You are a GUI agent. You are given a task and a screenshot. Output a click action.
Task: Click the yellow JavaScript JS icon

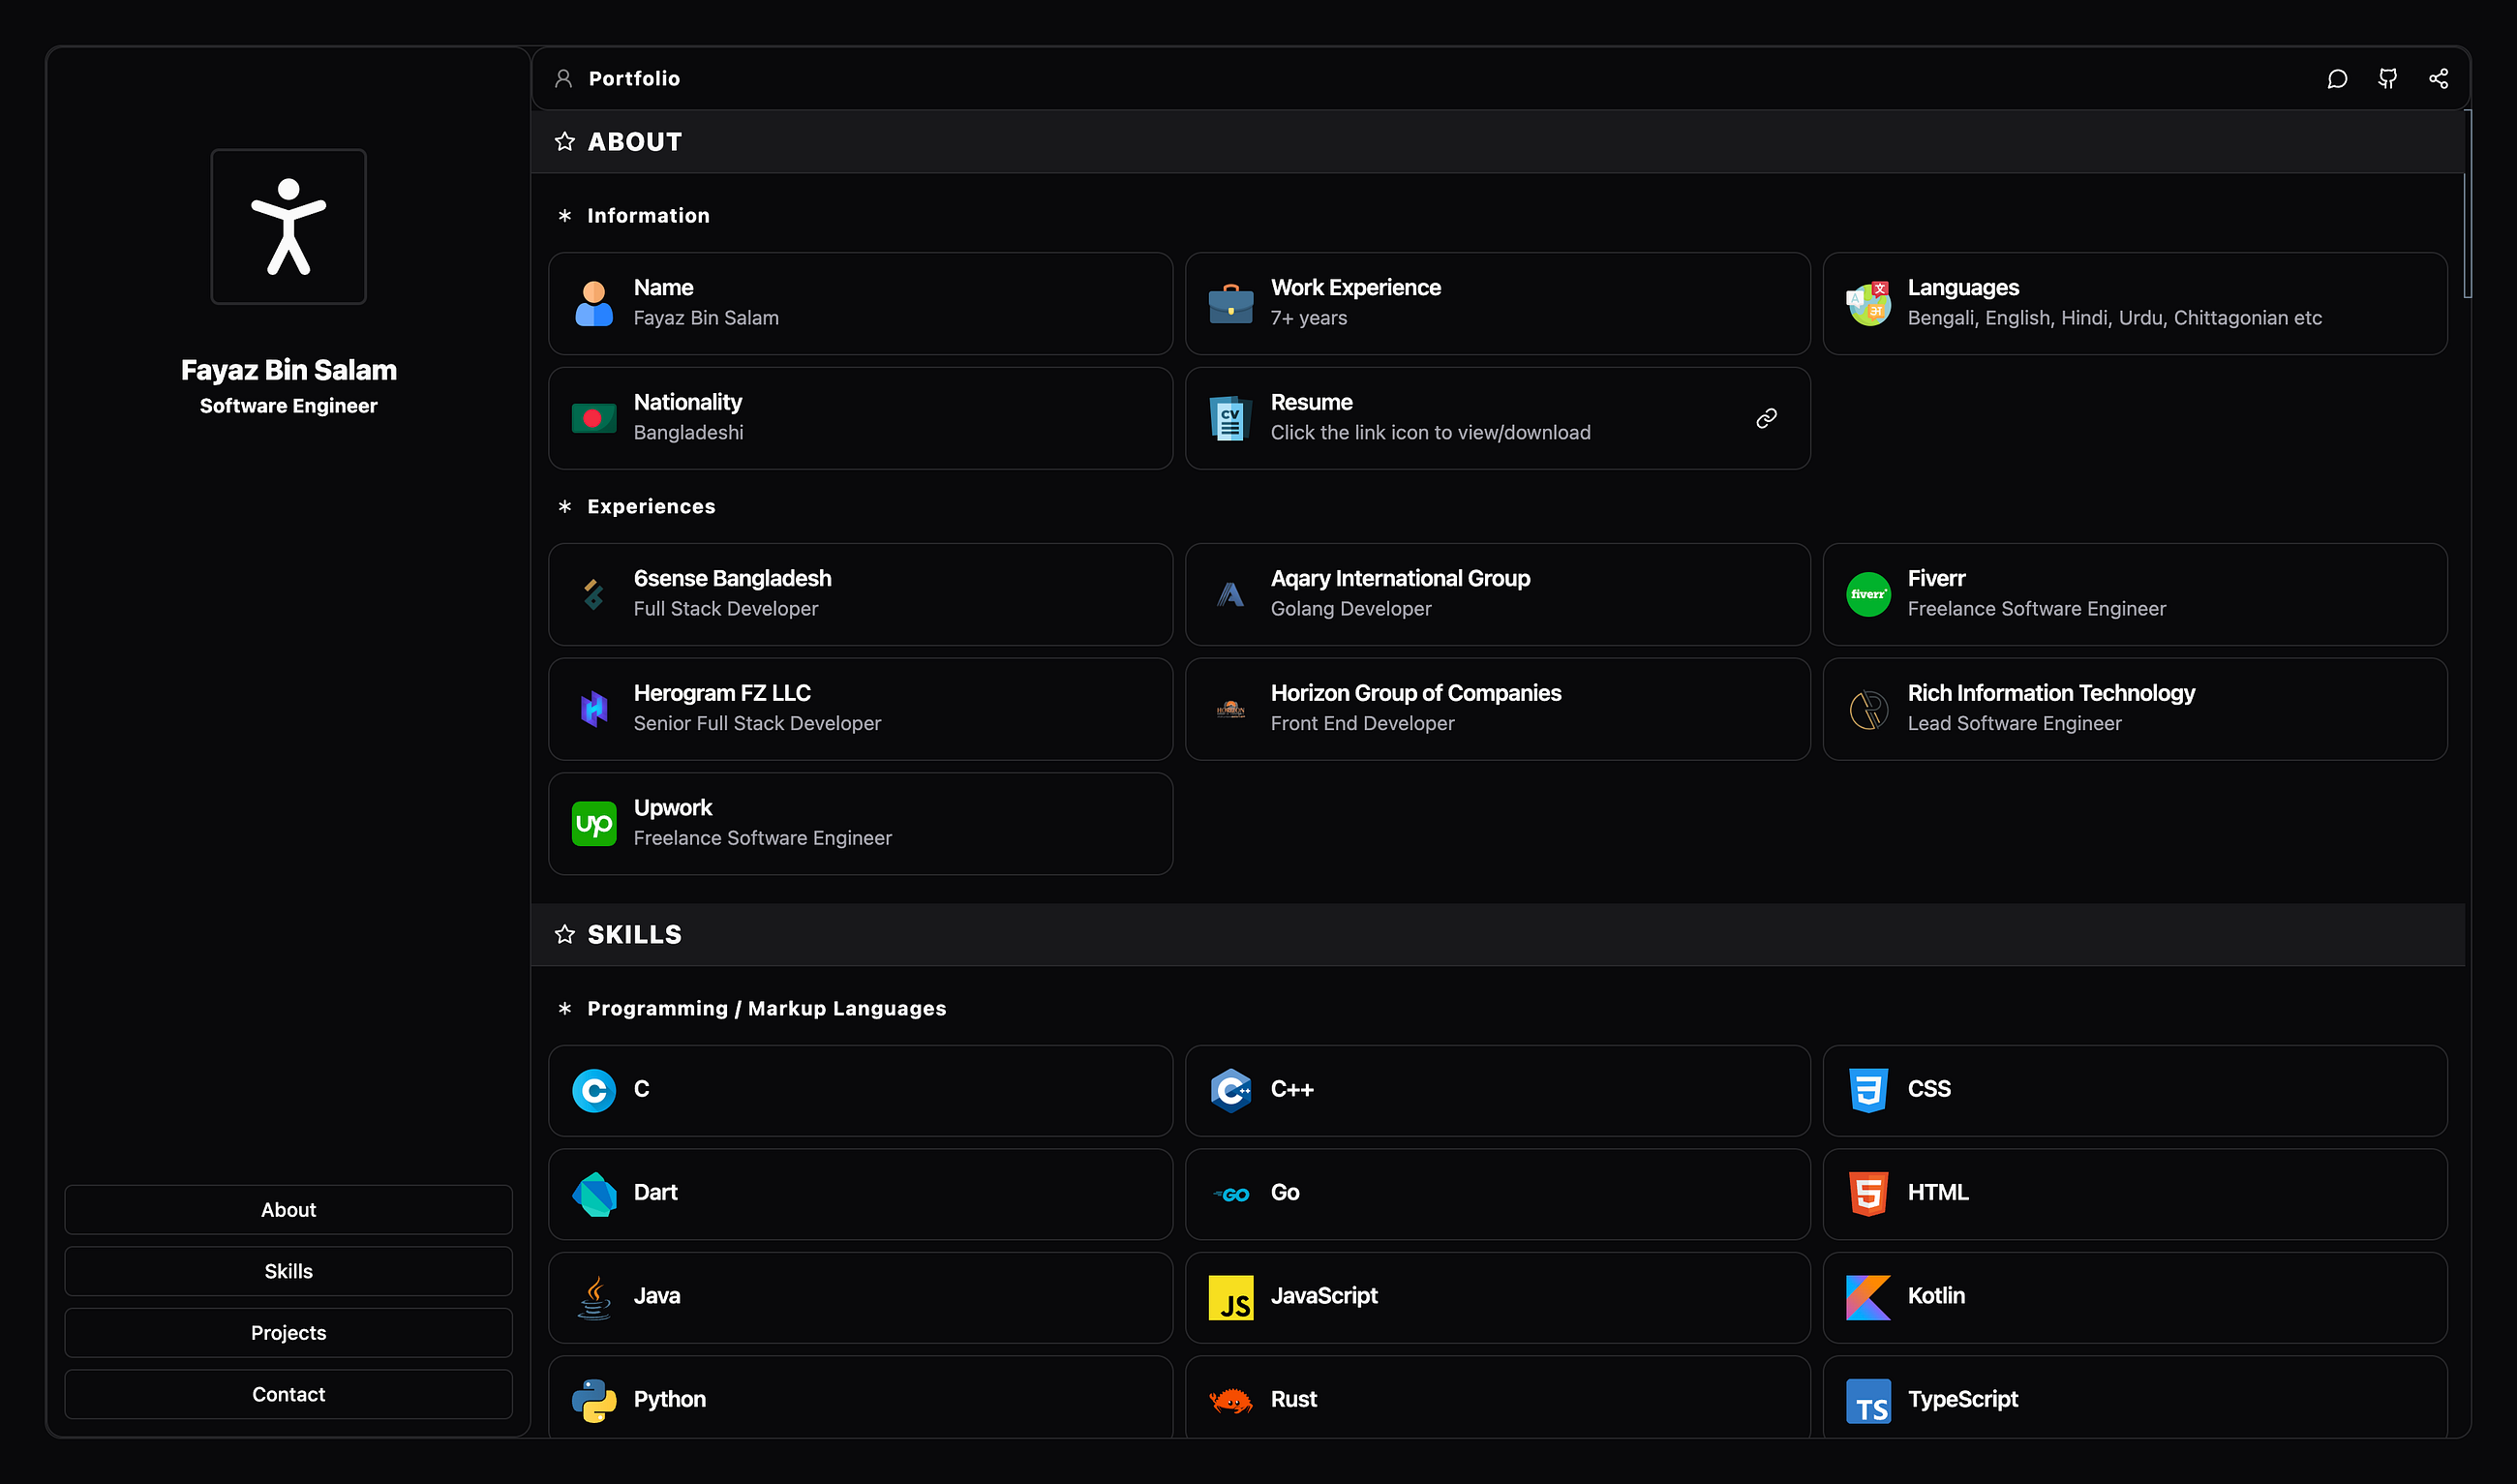coord(1231,1297)
